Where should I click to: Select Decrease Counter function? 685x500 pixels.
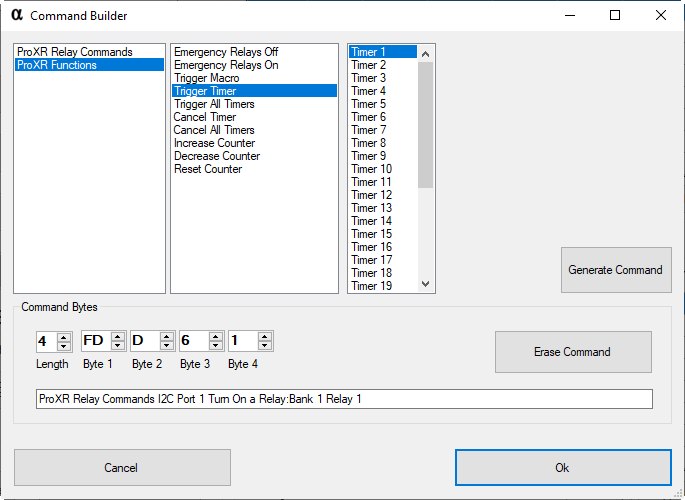point(254,156)
